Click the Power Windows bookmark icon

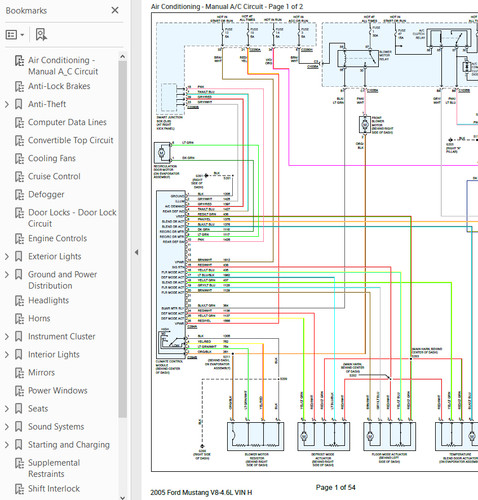(19, 391)
